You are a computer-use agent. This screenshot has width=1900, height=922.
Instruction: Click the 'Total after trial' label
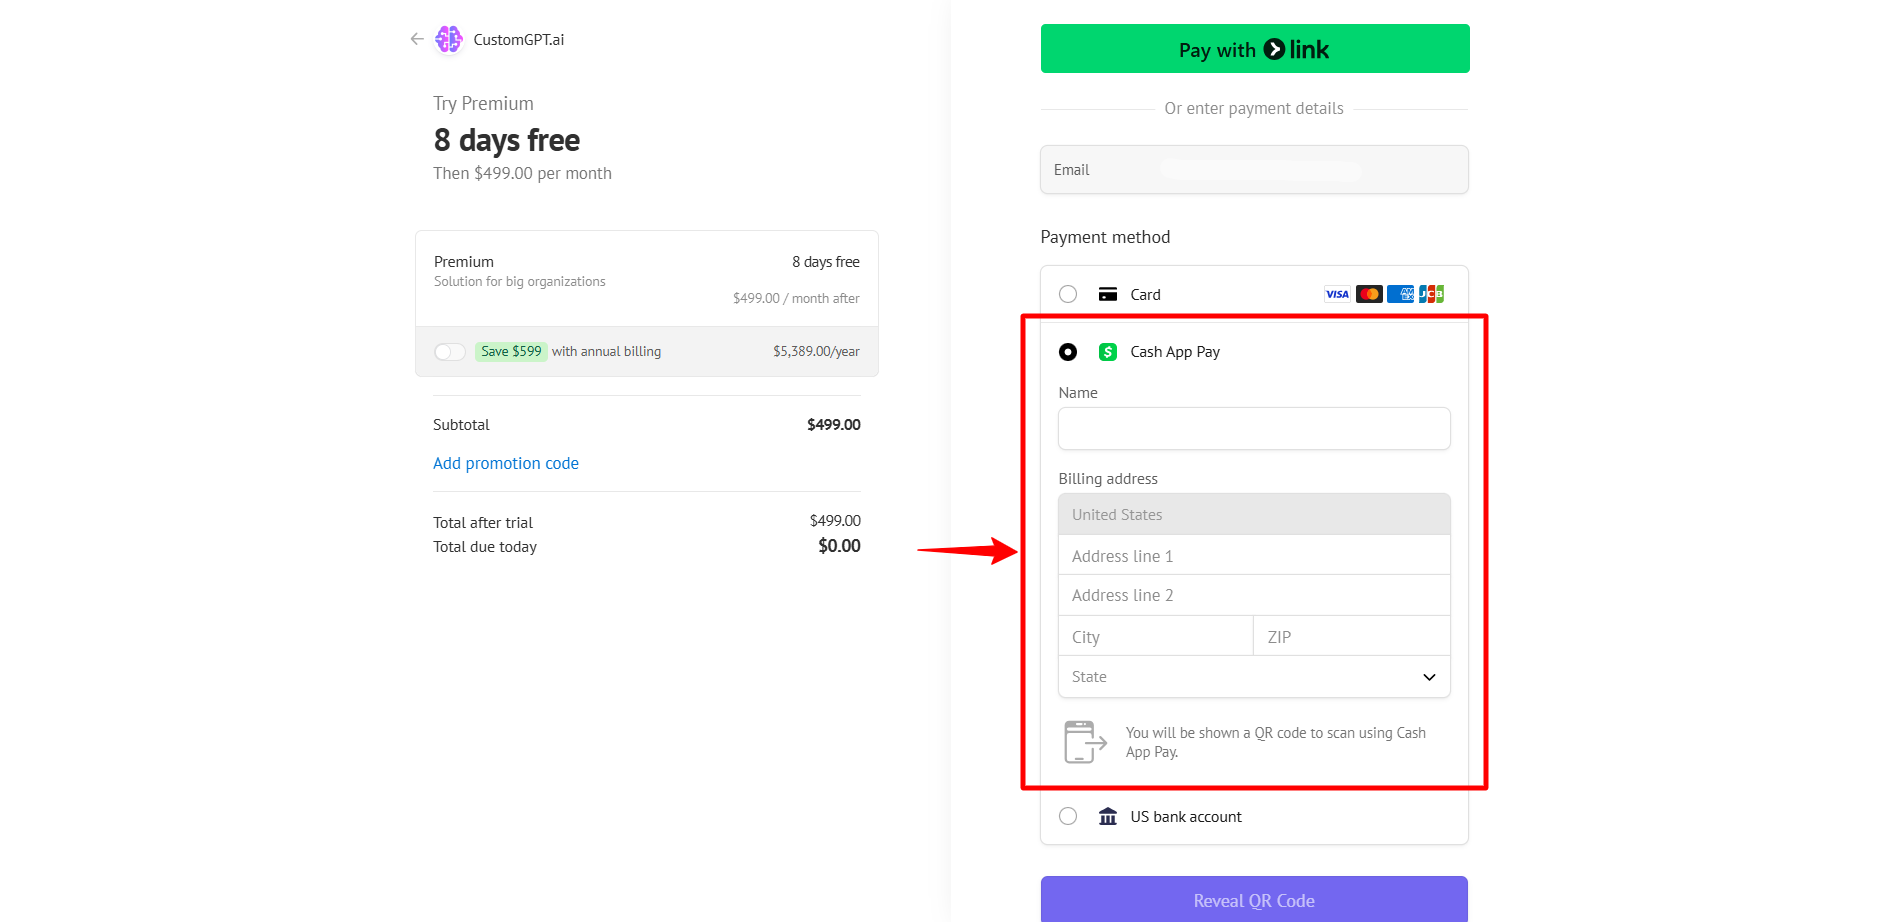point(483,523)
